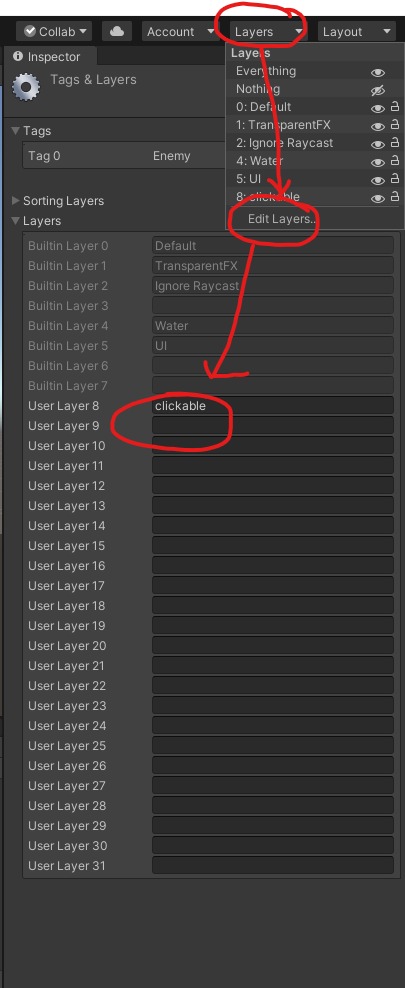Click the User Layer 9 name field

(273, 426)
